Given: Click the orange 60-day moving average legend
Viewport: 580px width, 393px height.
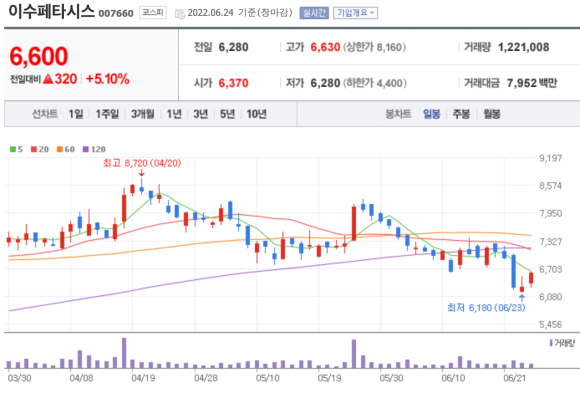Looking at the screenshot, I should pyautogui.click(x=65, y=149).
